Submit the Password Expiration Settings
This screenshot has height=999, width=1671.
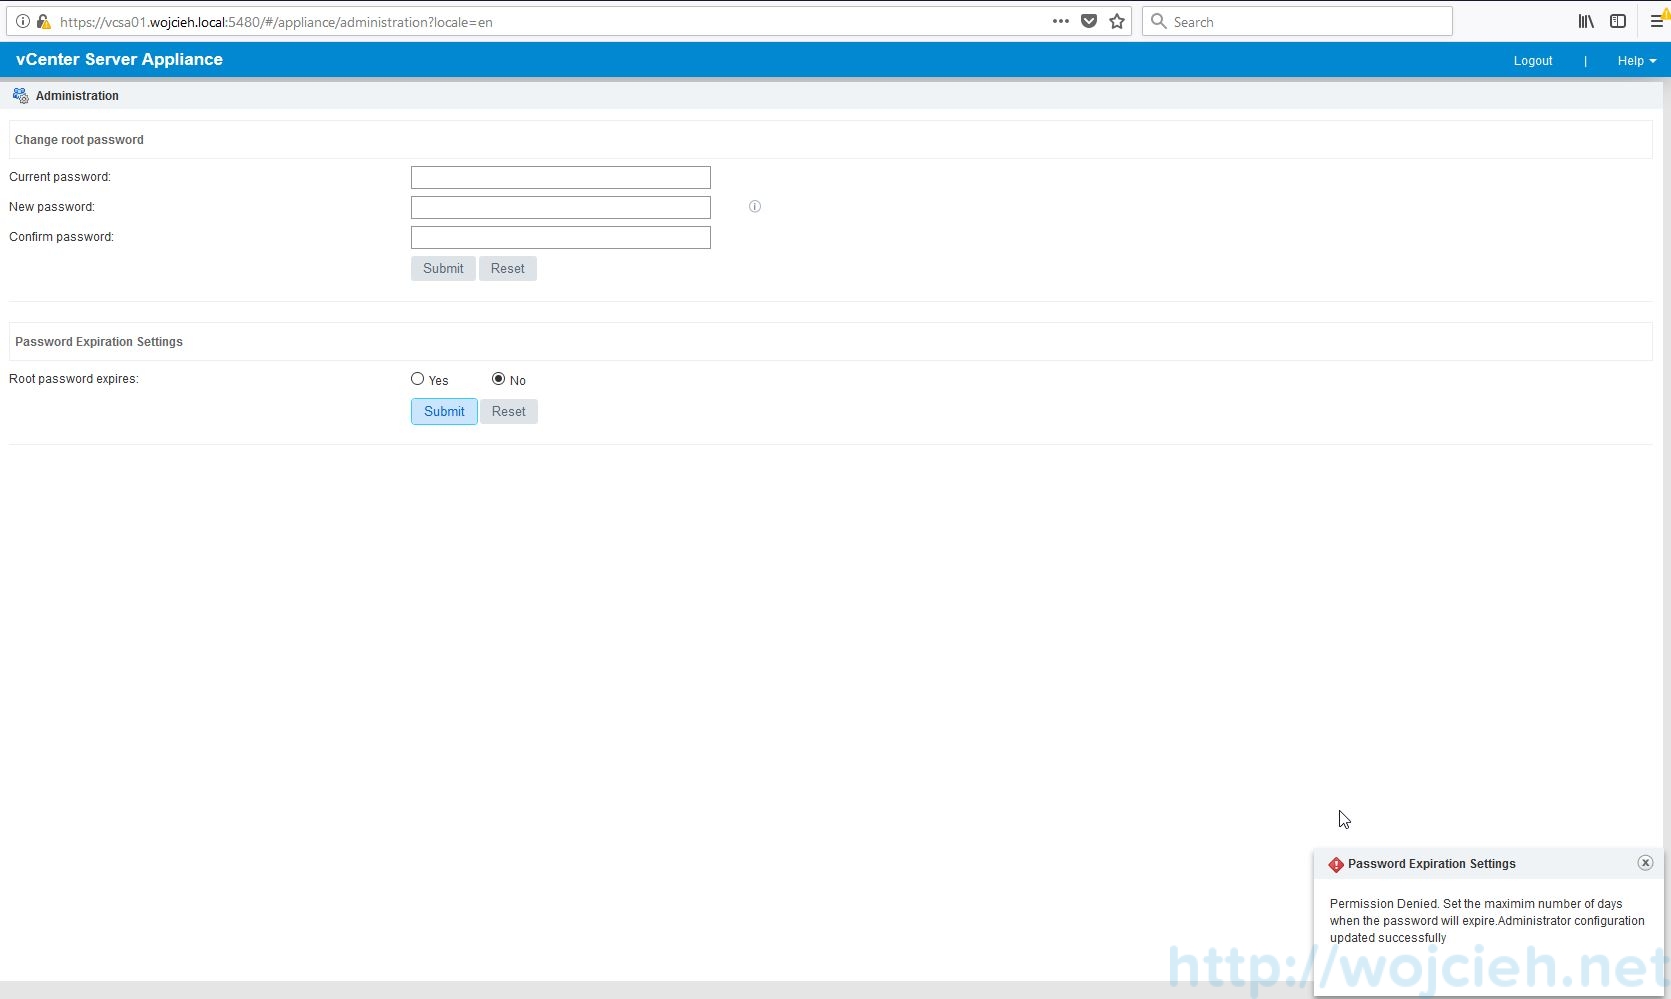tap(444, 412)
